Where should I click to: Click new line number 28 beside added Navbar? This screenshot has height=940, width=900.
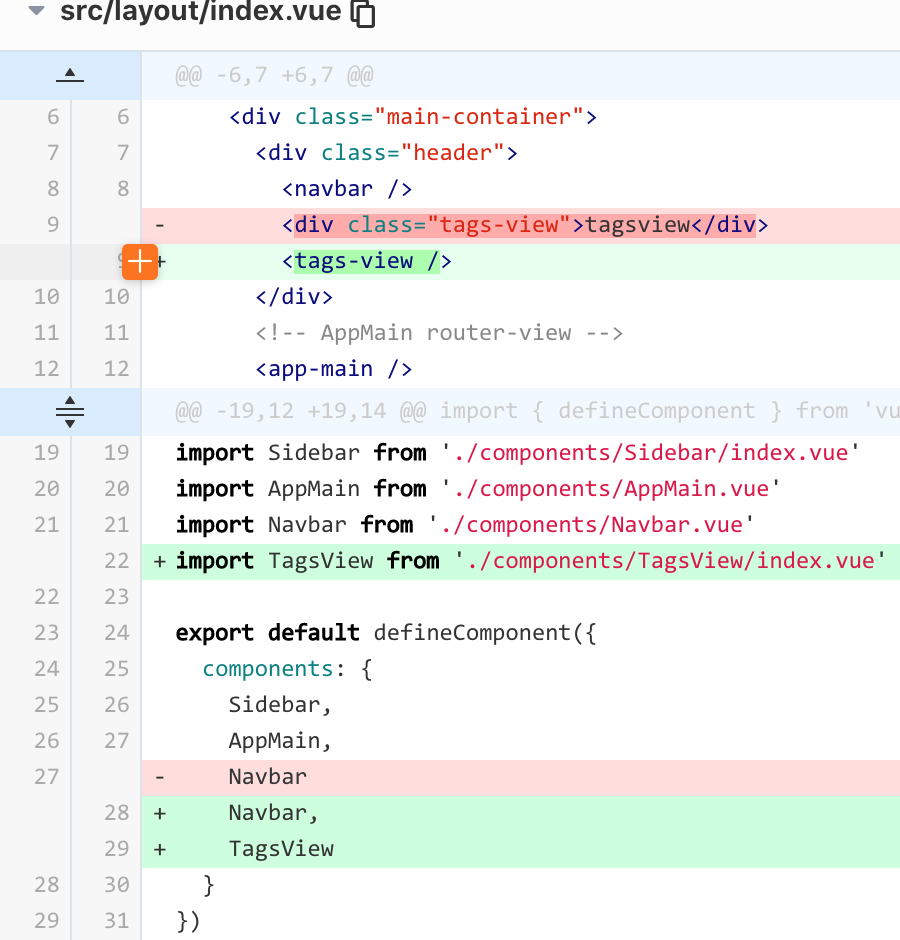[116, 813]
